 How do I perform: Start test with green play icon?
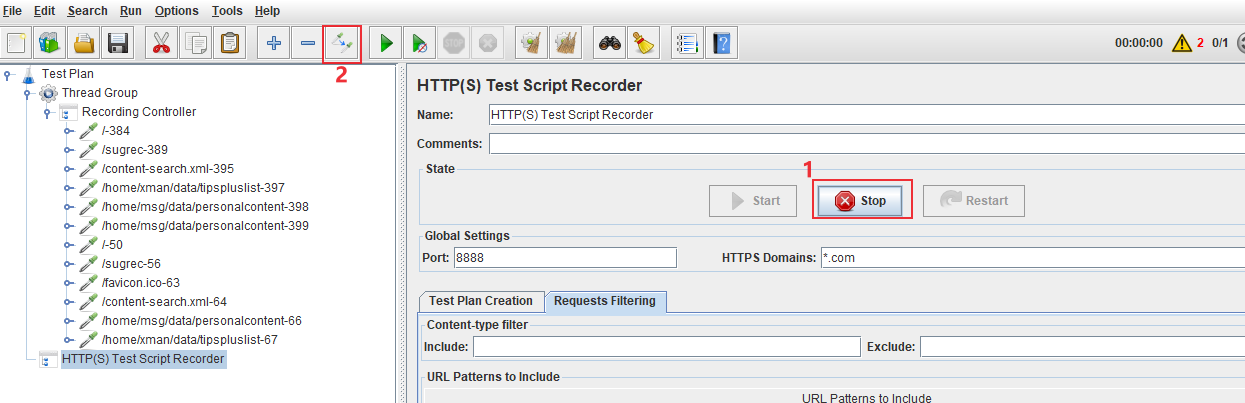(386, 43)
